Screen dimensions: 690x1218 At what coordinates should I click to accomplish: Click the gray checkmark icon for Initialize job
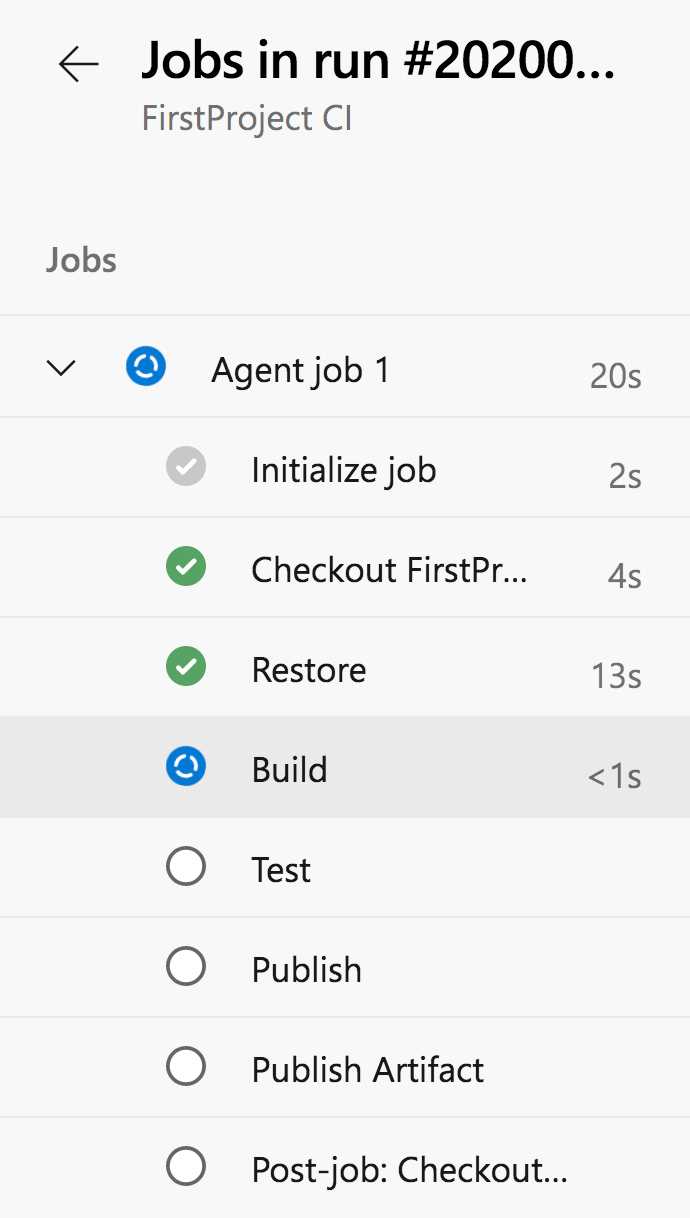point(185,466)
